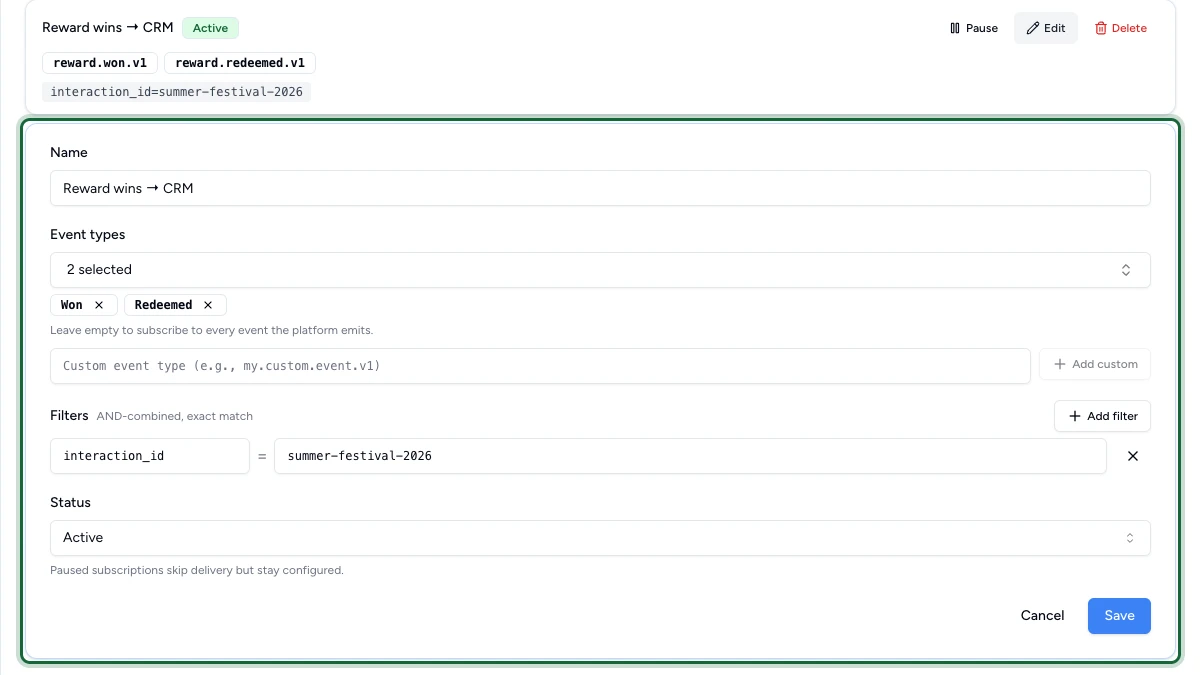This screenshot has width=1200, height=675.
Task: Remove the Redeemed event type chip
Action: 208,305
